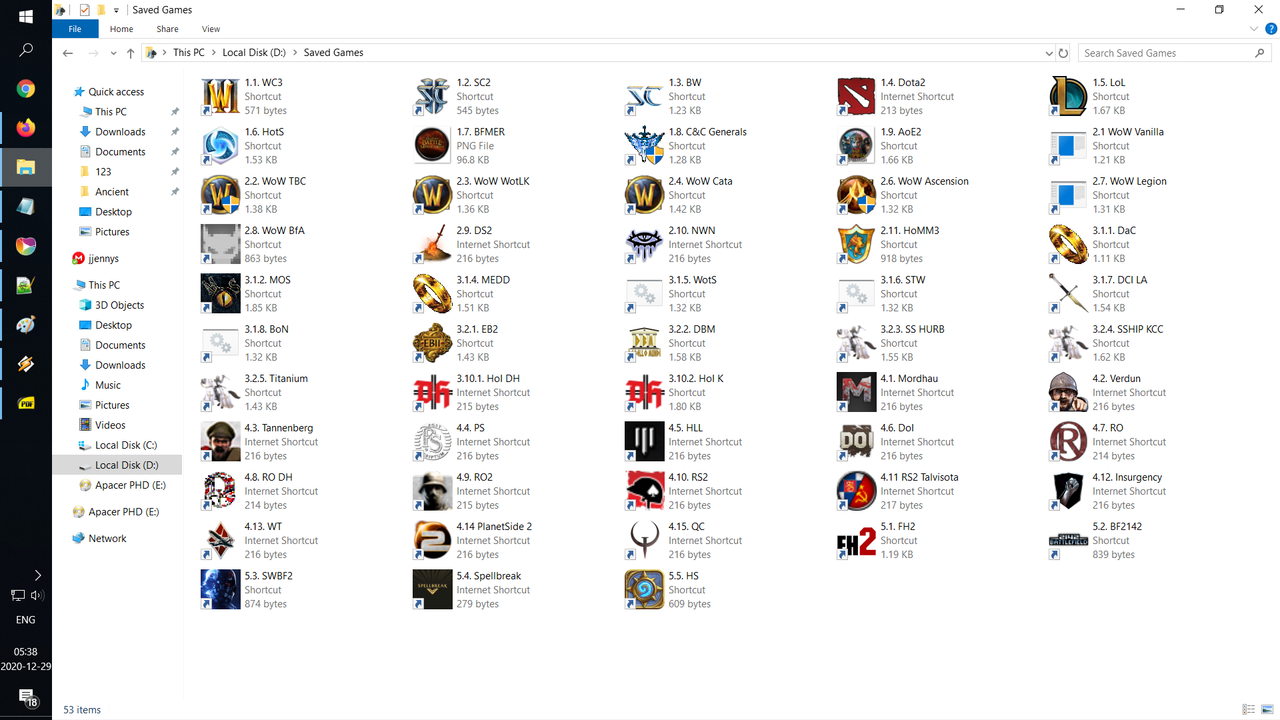Select the 1.7. BFMER PNG thumbnail
The width and height of the screenshot is (1280, 720).
click(432, 146)
